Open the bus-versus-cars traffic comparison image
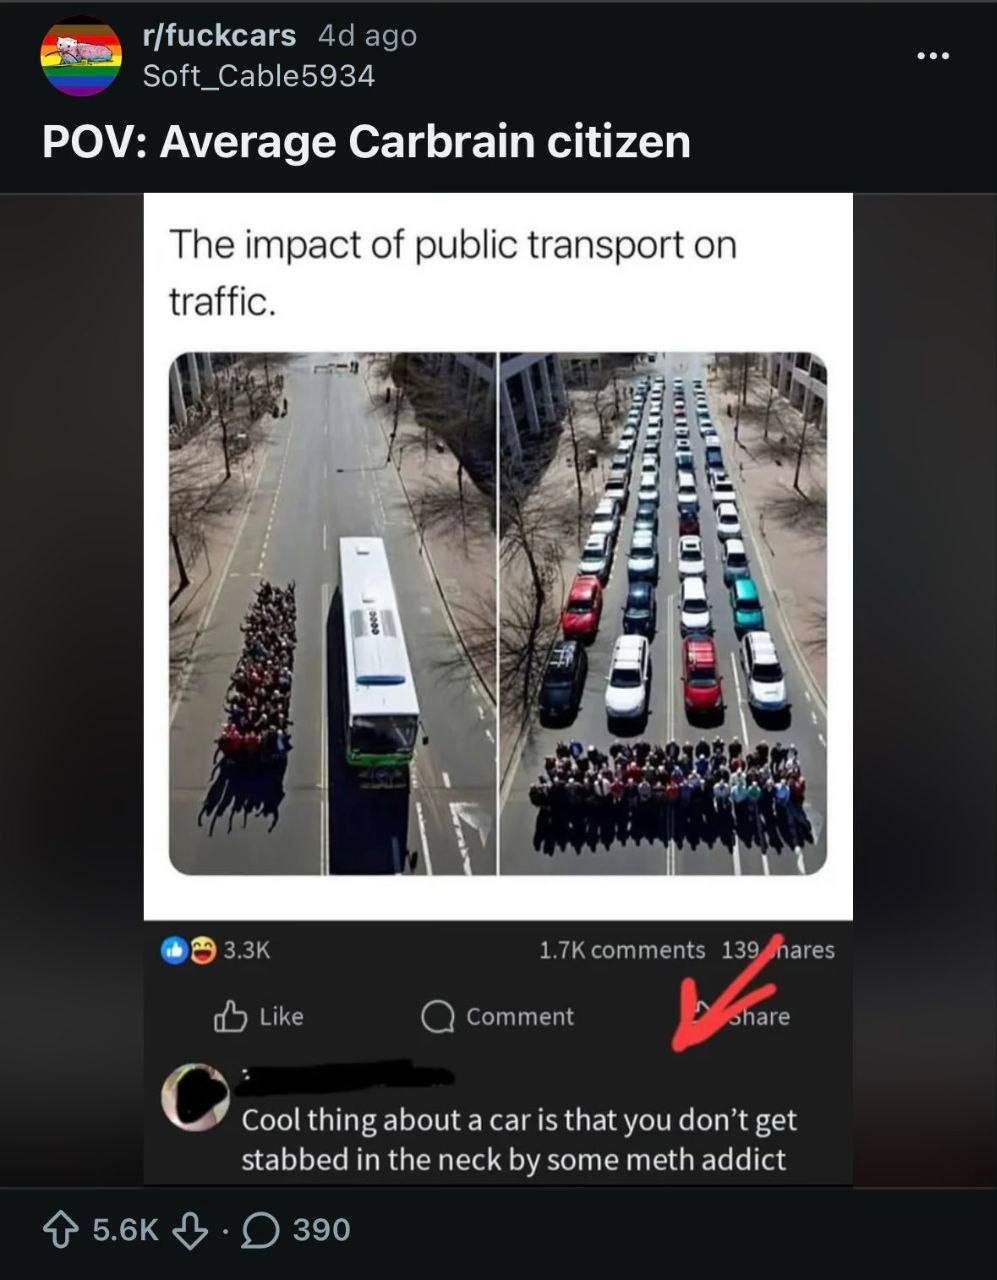Screen dimensions: 997x1280 point(498,613)
